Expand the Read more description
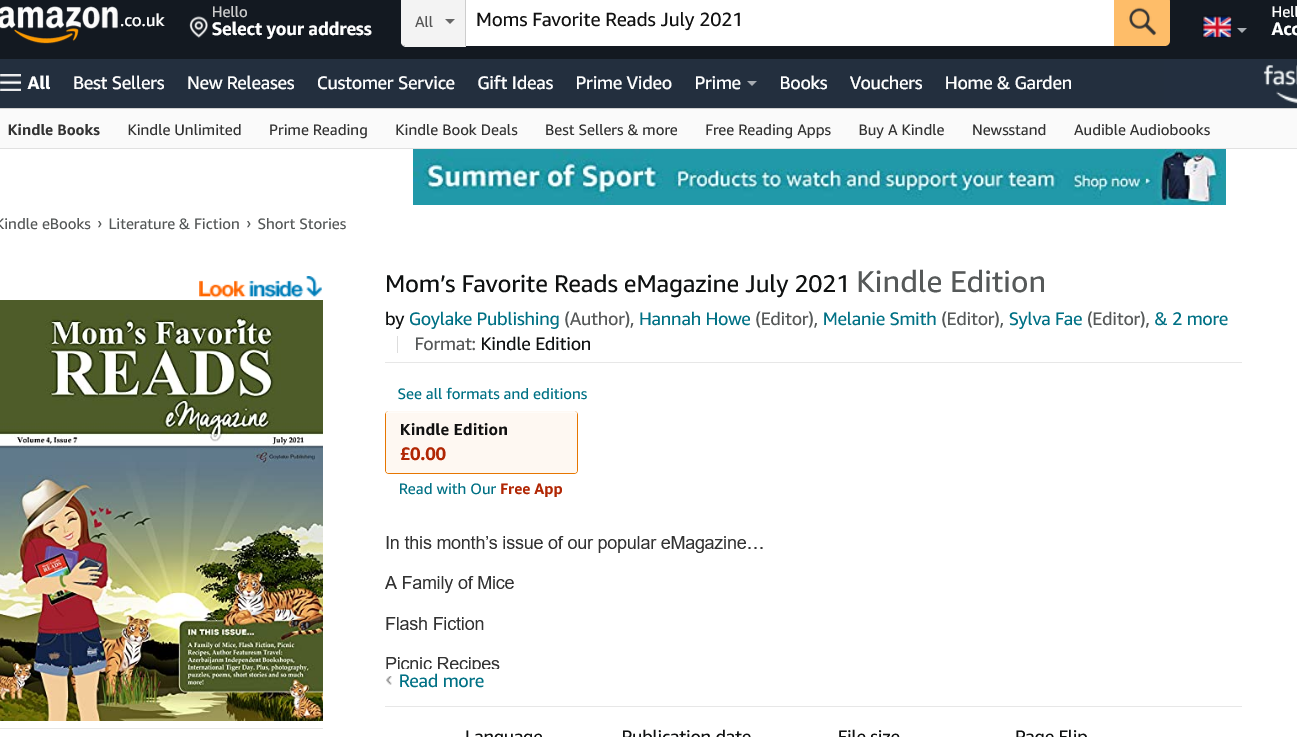 coord(441,680)
